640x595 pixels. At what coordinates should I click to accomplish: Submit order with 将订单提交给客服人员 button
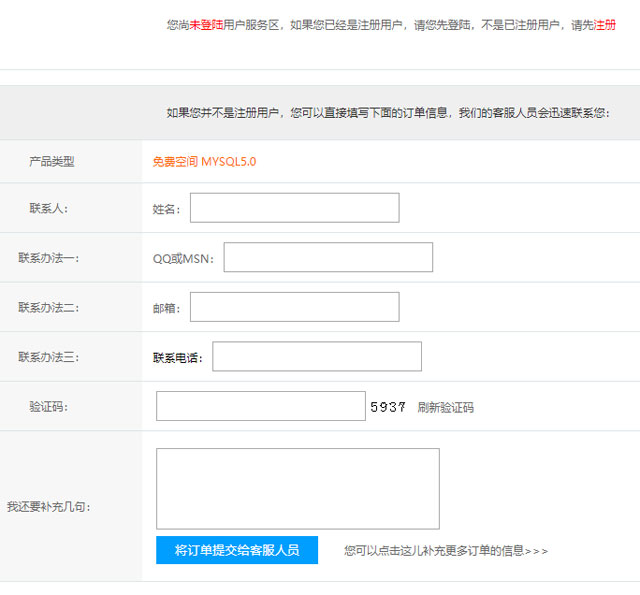tap(237, 550)
